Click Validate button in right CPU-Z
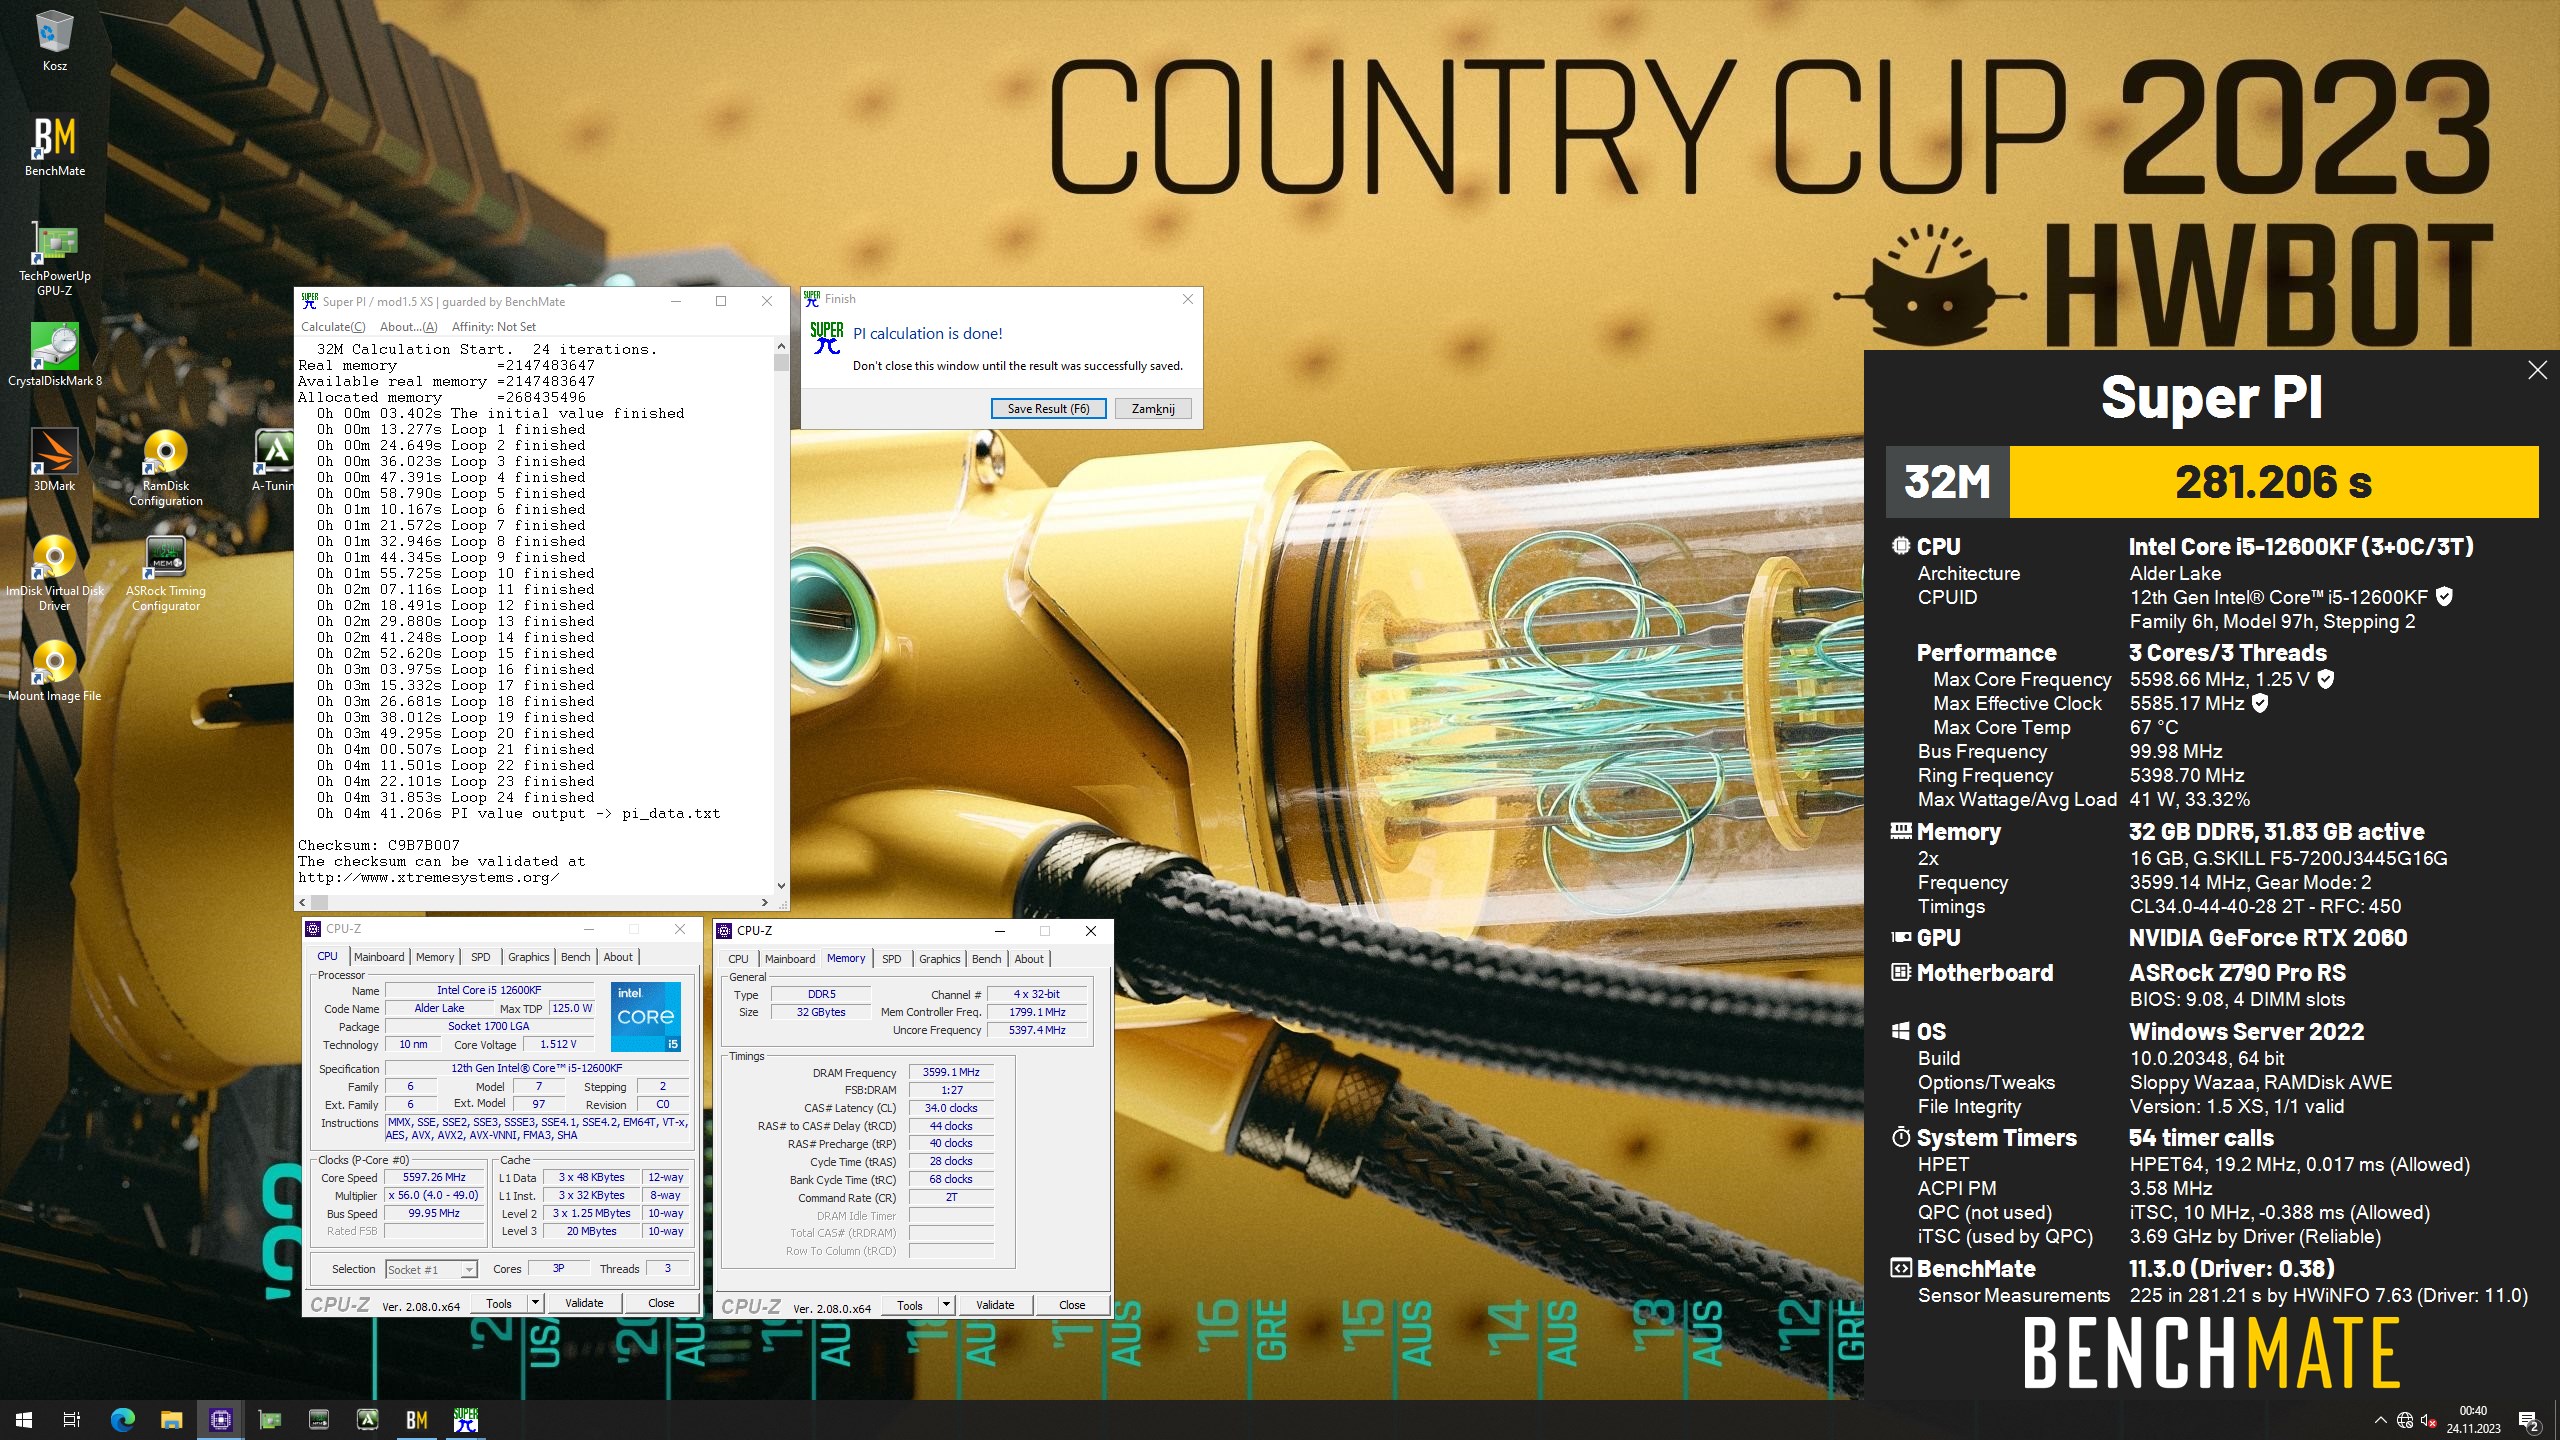 (x=995, y=1305)
